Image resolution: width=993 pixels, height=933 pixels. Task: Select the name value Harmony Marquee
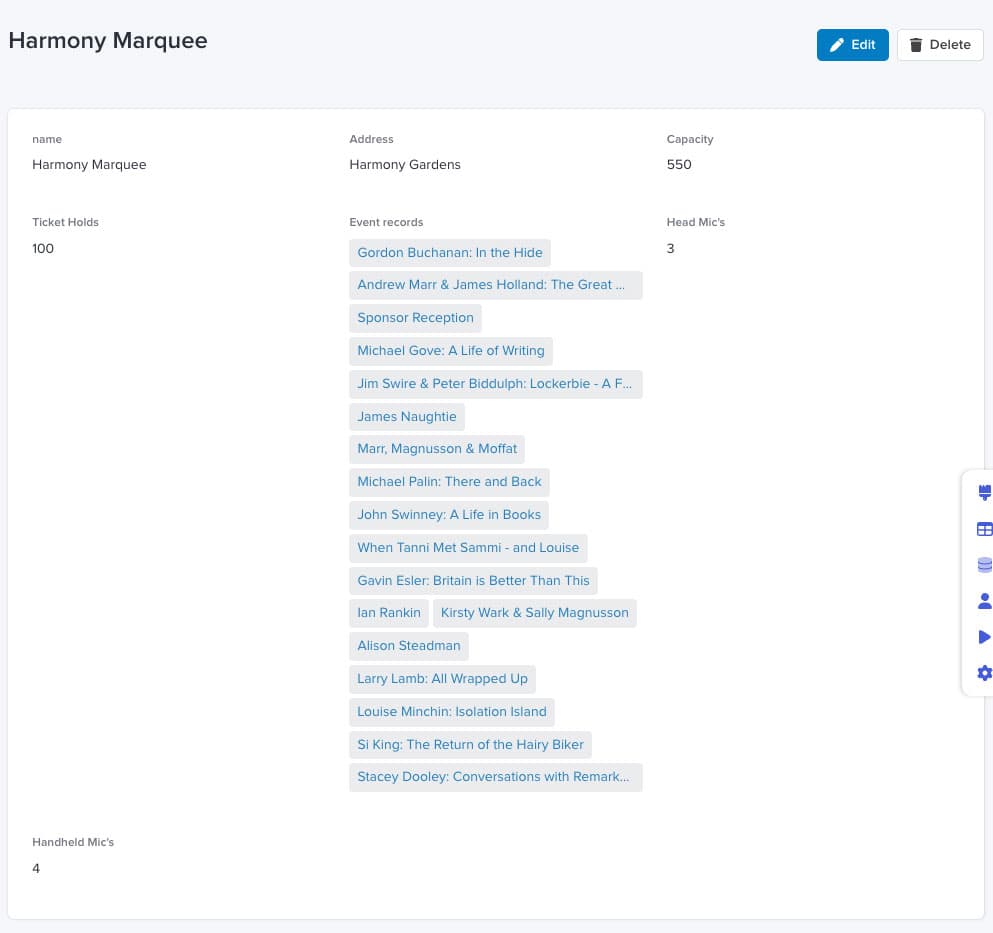click(x=89, y=165)
